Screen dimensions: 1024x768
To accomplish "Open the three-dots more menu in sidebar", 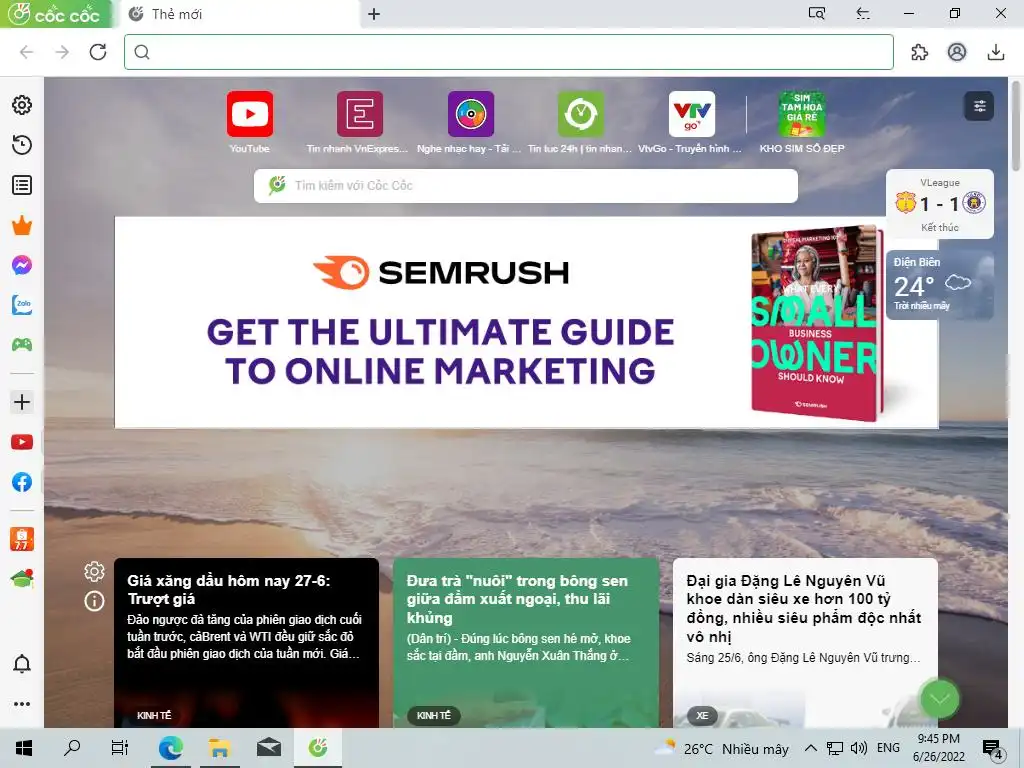I will (x=22, y=704).
